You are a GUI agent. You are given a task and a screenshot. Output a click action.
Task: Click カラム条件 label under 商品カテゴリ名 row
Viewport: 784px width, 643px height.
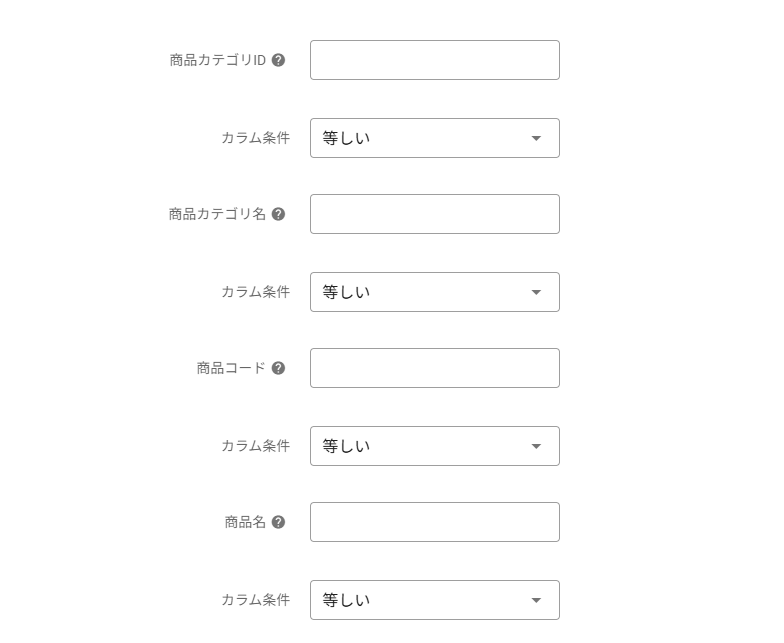(x=255, y=292)
